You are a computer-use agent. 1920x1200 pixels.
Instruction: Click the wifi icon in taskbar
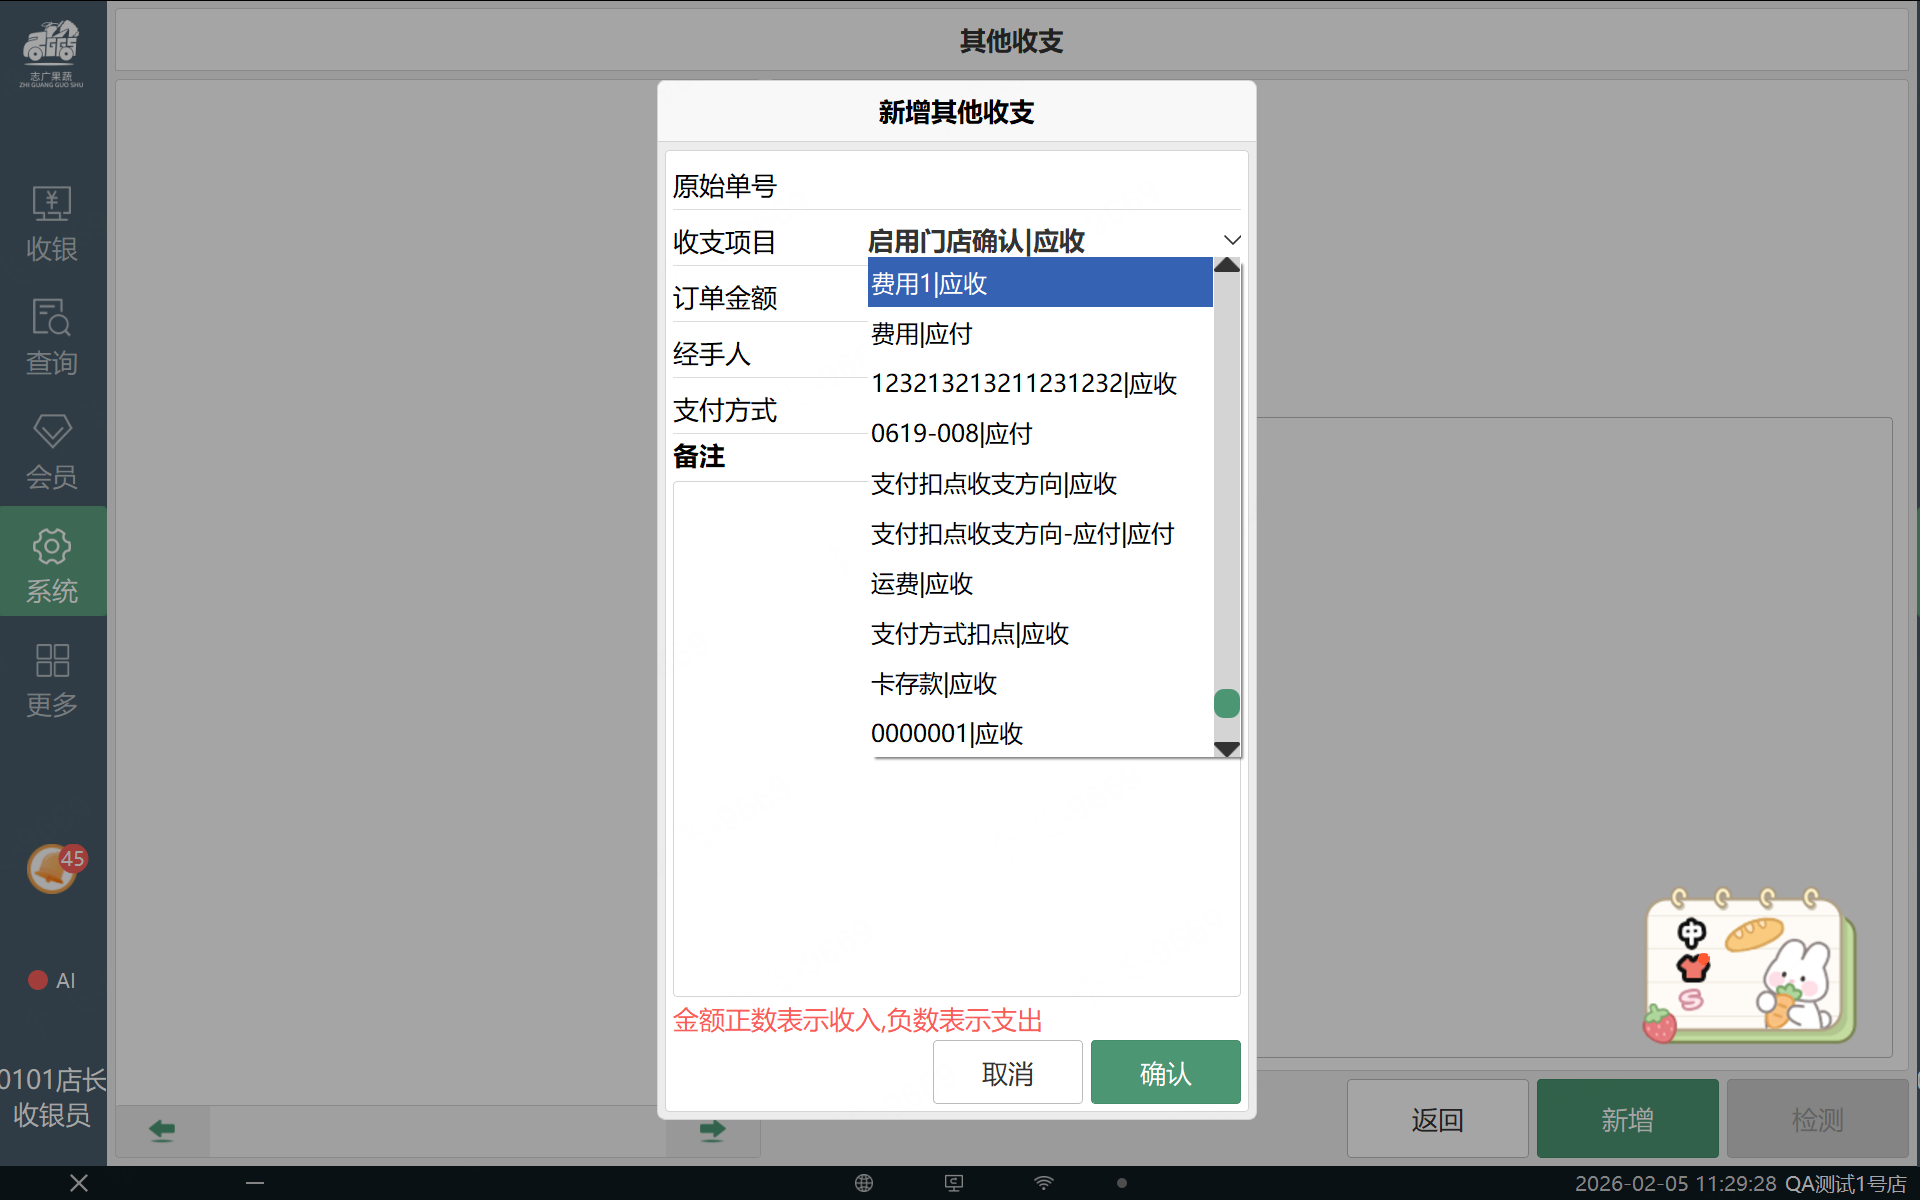tap(1043, 1183)
